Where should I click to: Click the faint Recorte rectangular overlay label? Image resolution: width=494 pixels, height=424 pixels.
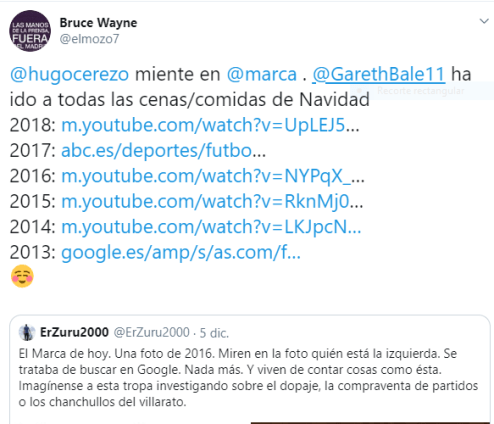pyautogui.click(x=421, y=91)
